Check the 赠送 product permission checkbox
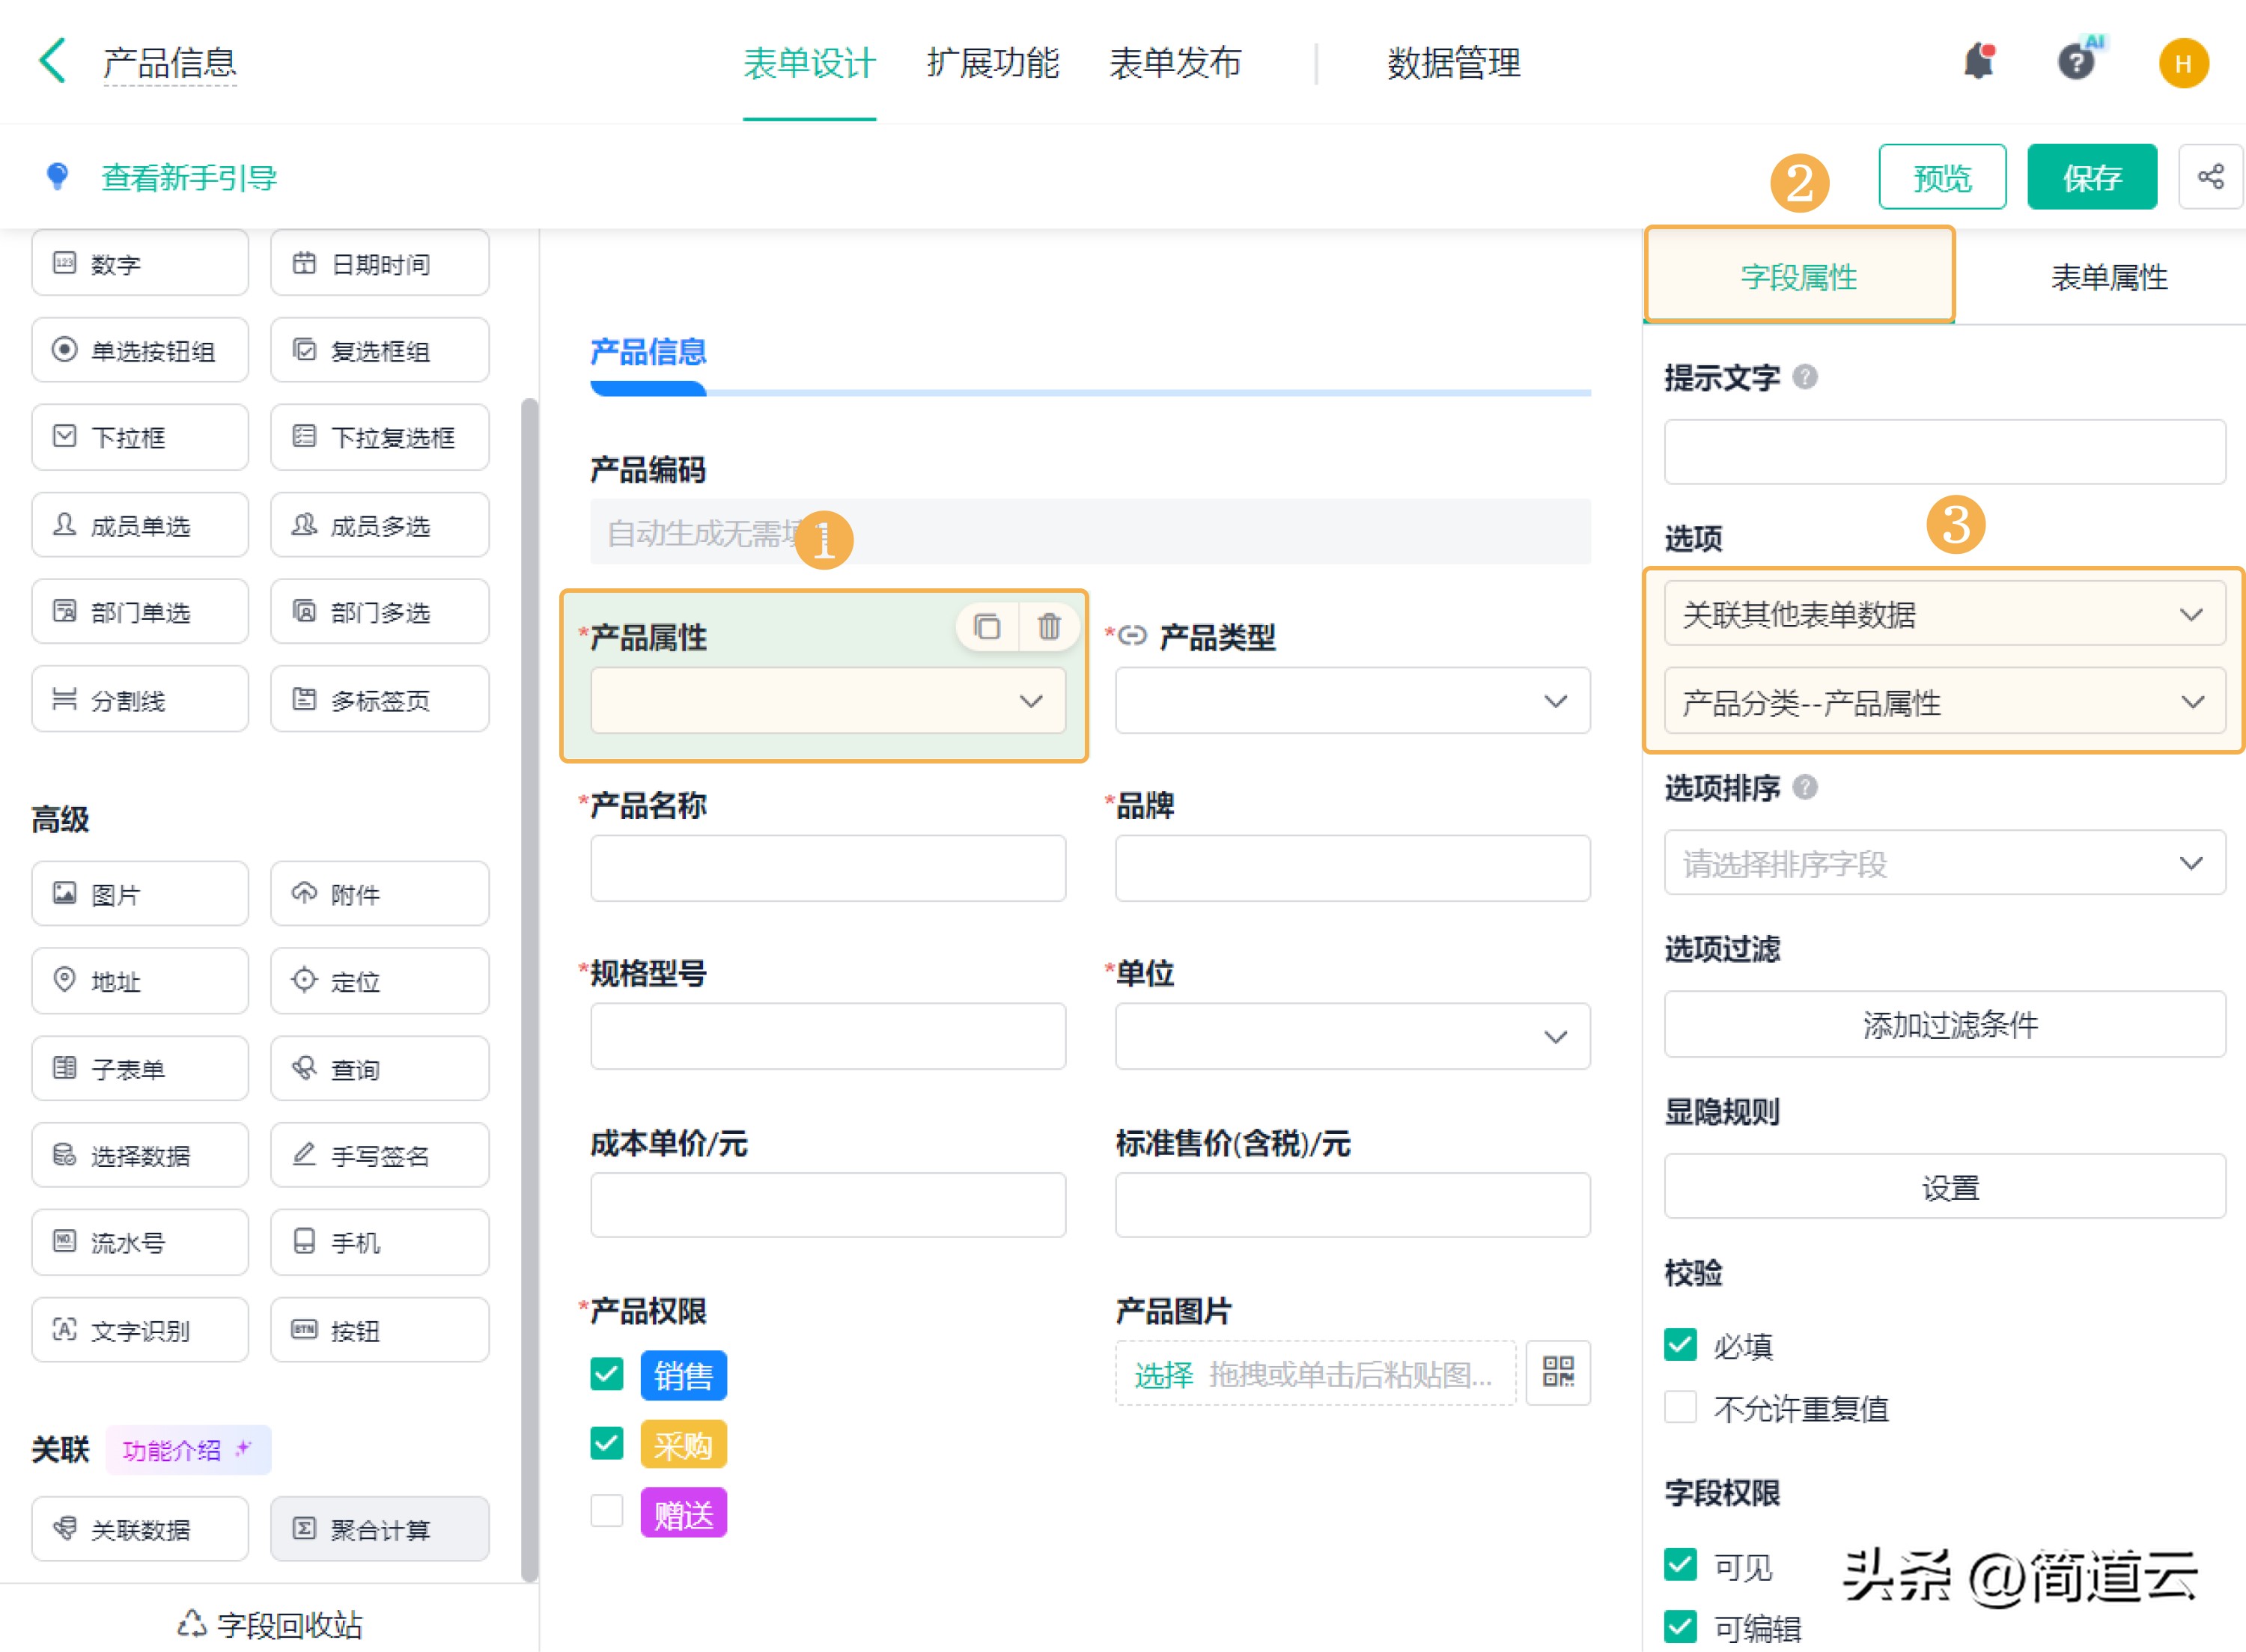Image resolution: width=2246 pixels, height=1652 pixels. pos(606,1511)
